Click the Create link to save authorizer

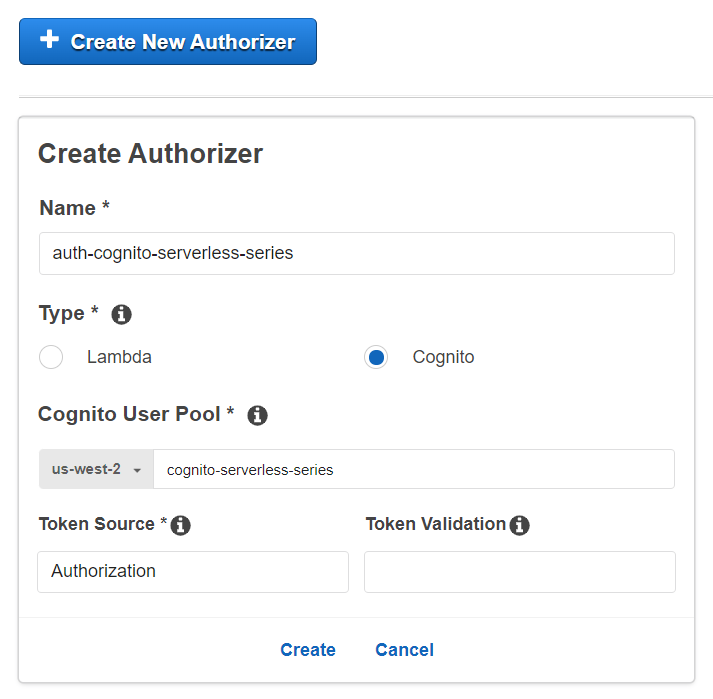(x=308, y=650)
